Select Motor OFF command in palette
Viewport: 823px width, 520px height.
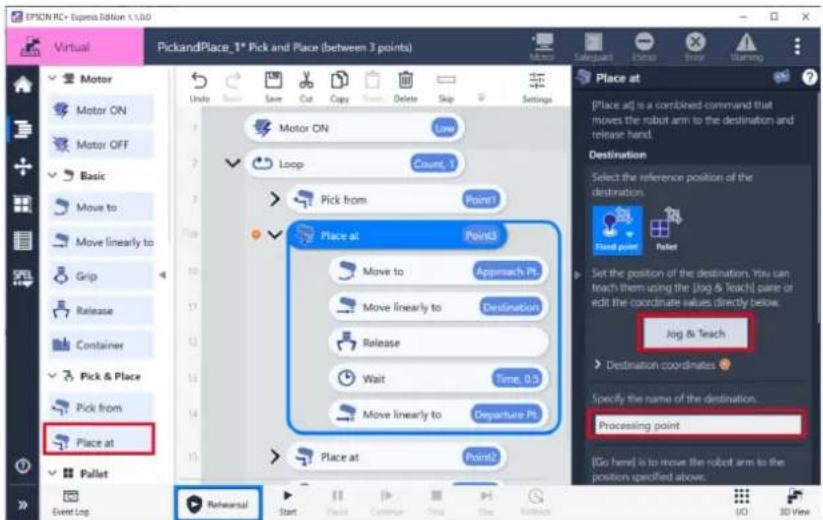(x=101, y=144)
